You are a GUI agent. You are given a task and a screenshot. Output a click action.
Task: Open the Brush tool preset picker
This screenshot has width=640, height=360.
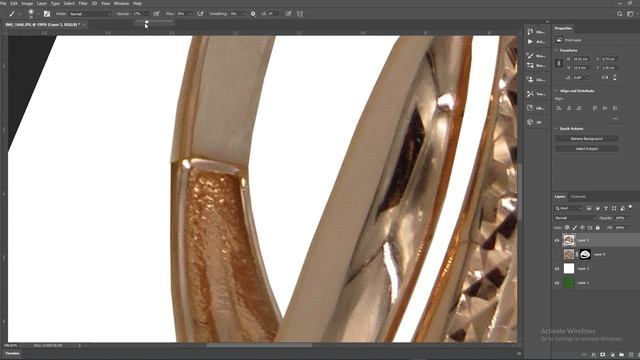pyautogui.click(x=13, y=14)
